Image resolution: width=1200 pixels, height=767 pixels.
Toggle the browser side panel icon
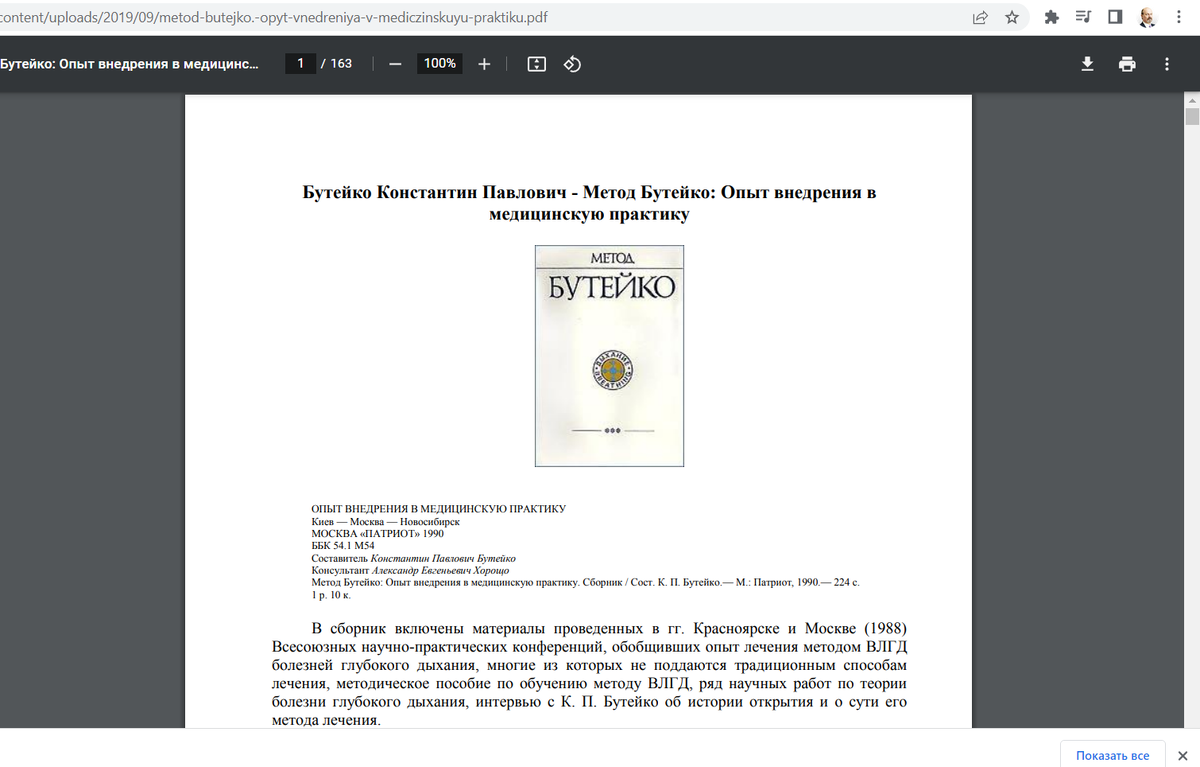point(1115,17)
